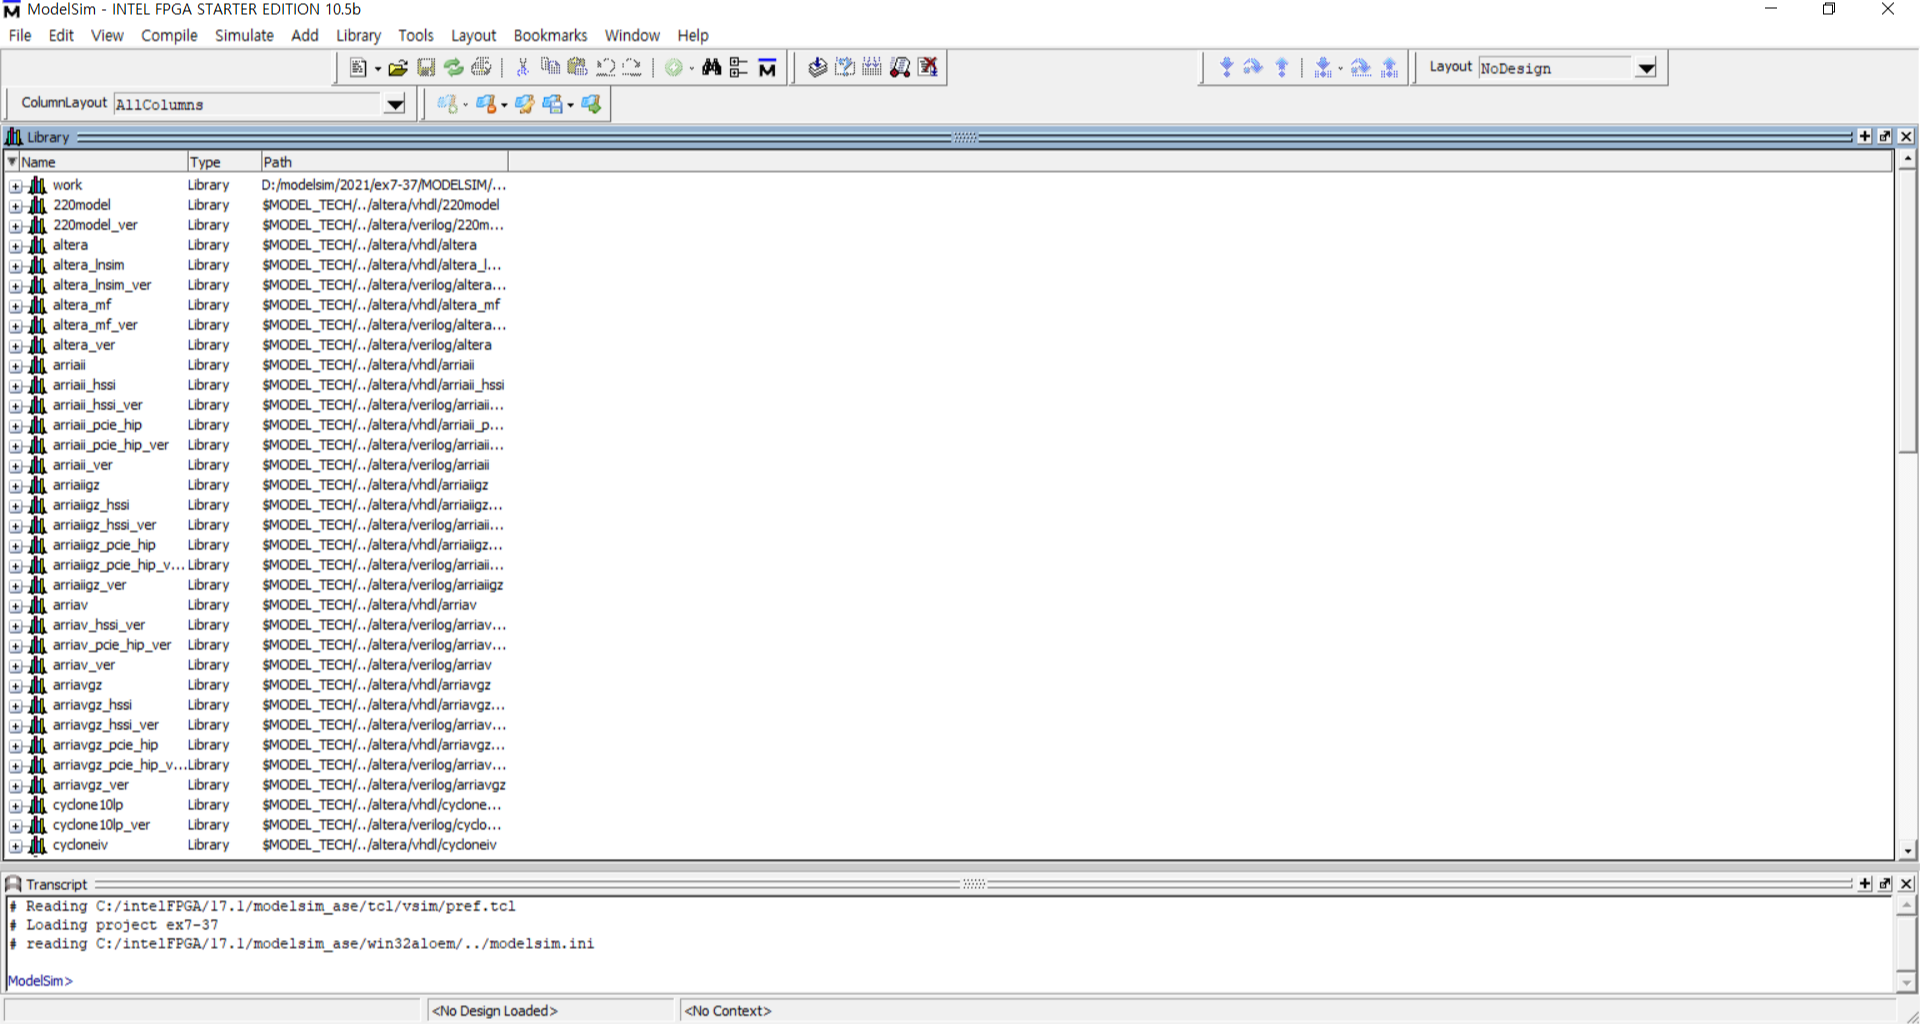Zoom the Transcript pane with plus button
1920x1024 pixels.
1864,884
